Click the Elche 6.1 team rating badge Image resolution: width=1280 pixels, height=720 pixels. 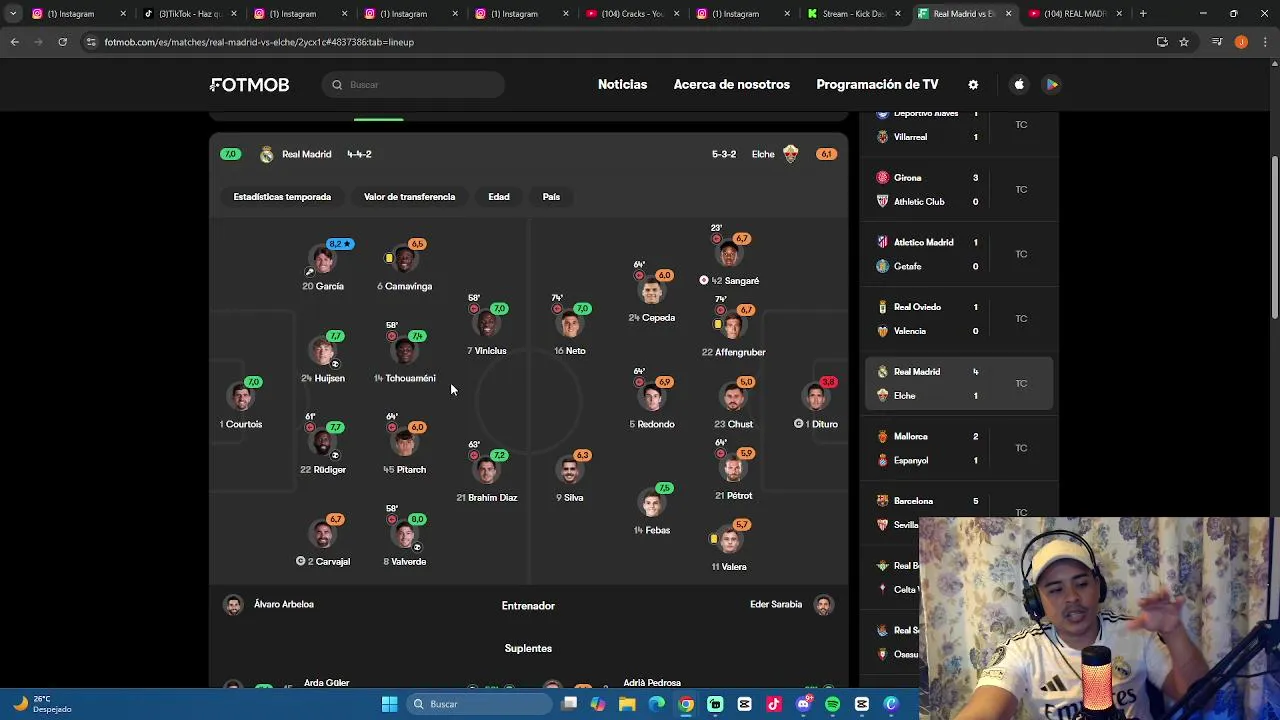(826, 154)
